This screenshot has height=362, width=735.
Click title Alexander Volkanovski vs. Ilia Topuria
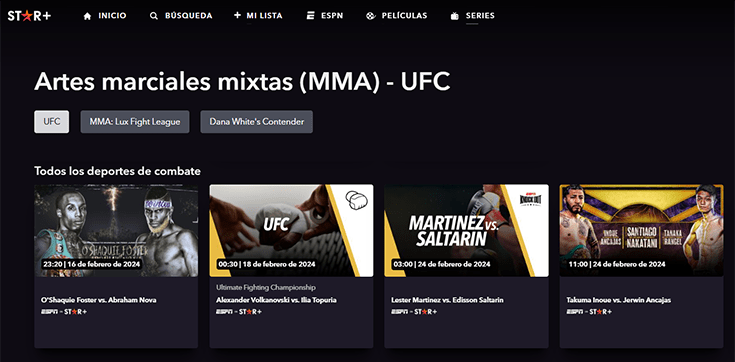277,300
